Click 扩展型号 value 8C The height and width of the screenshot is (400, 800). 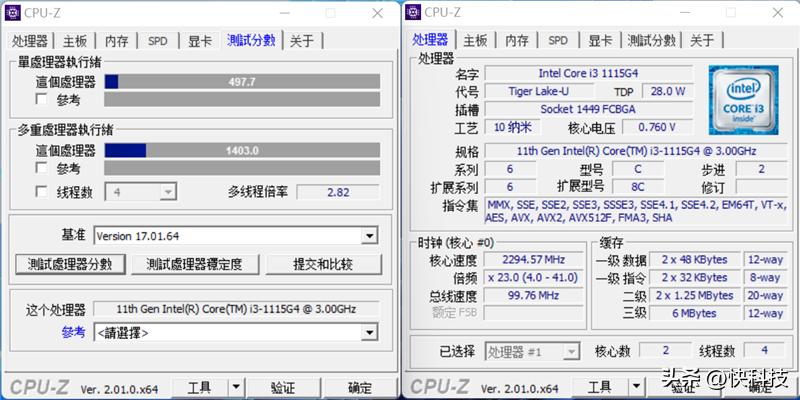pos(638,187)
